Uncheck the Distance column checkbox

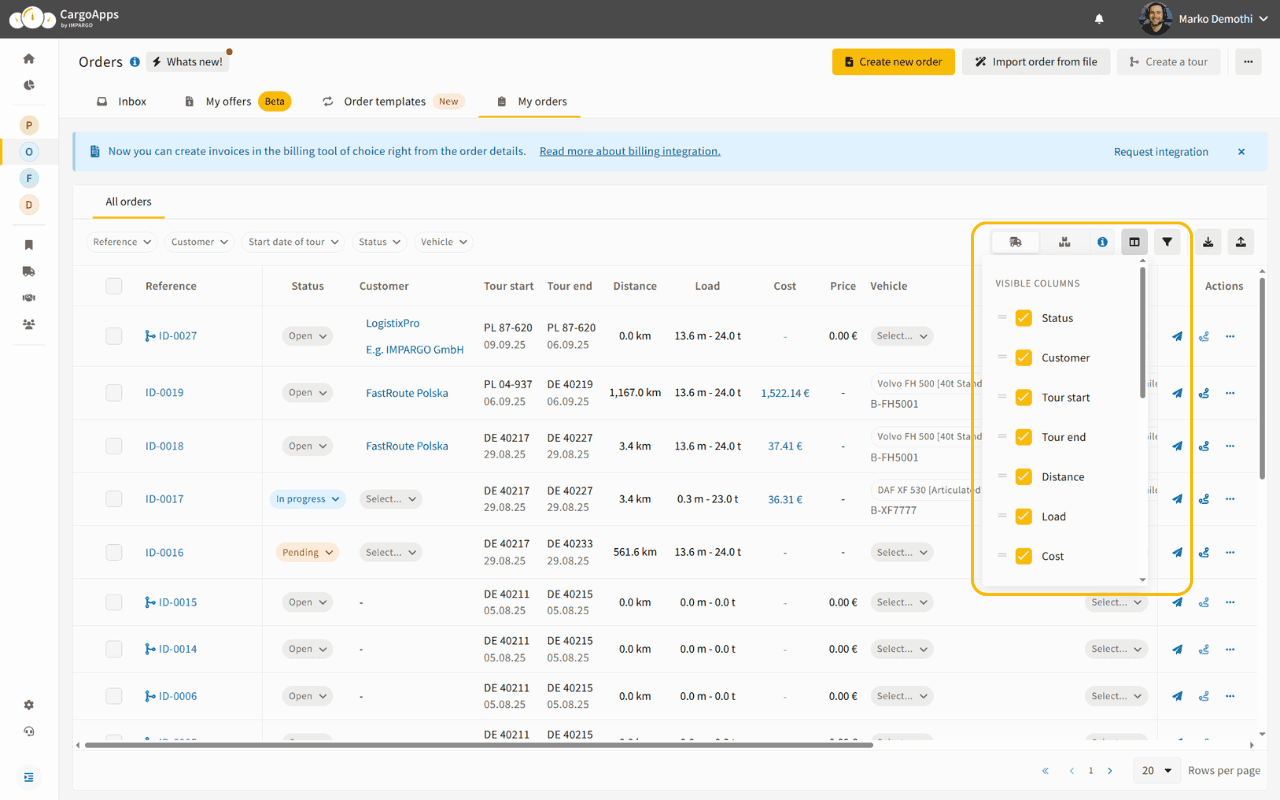[x=1023, y=477]
